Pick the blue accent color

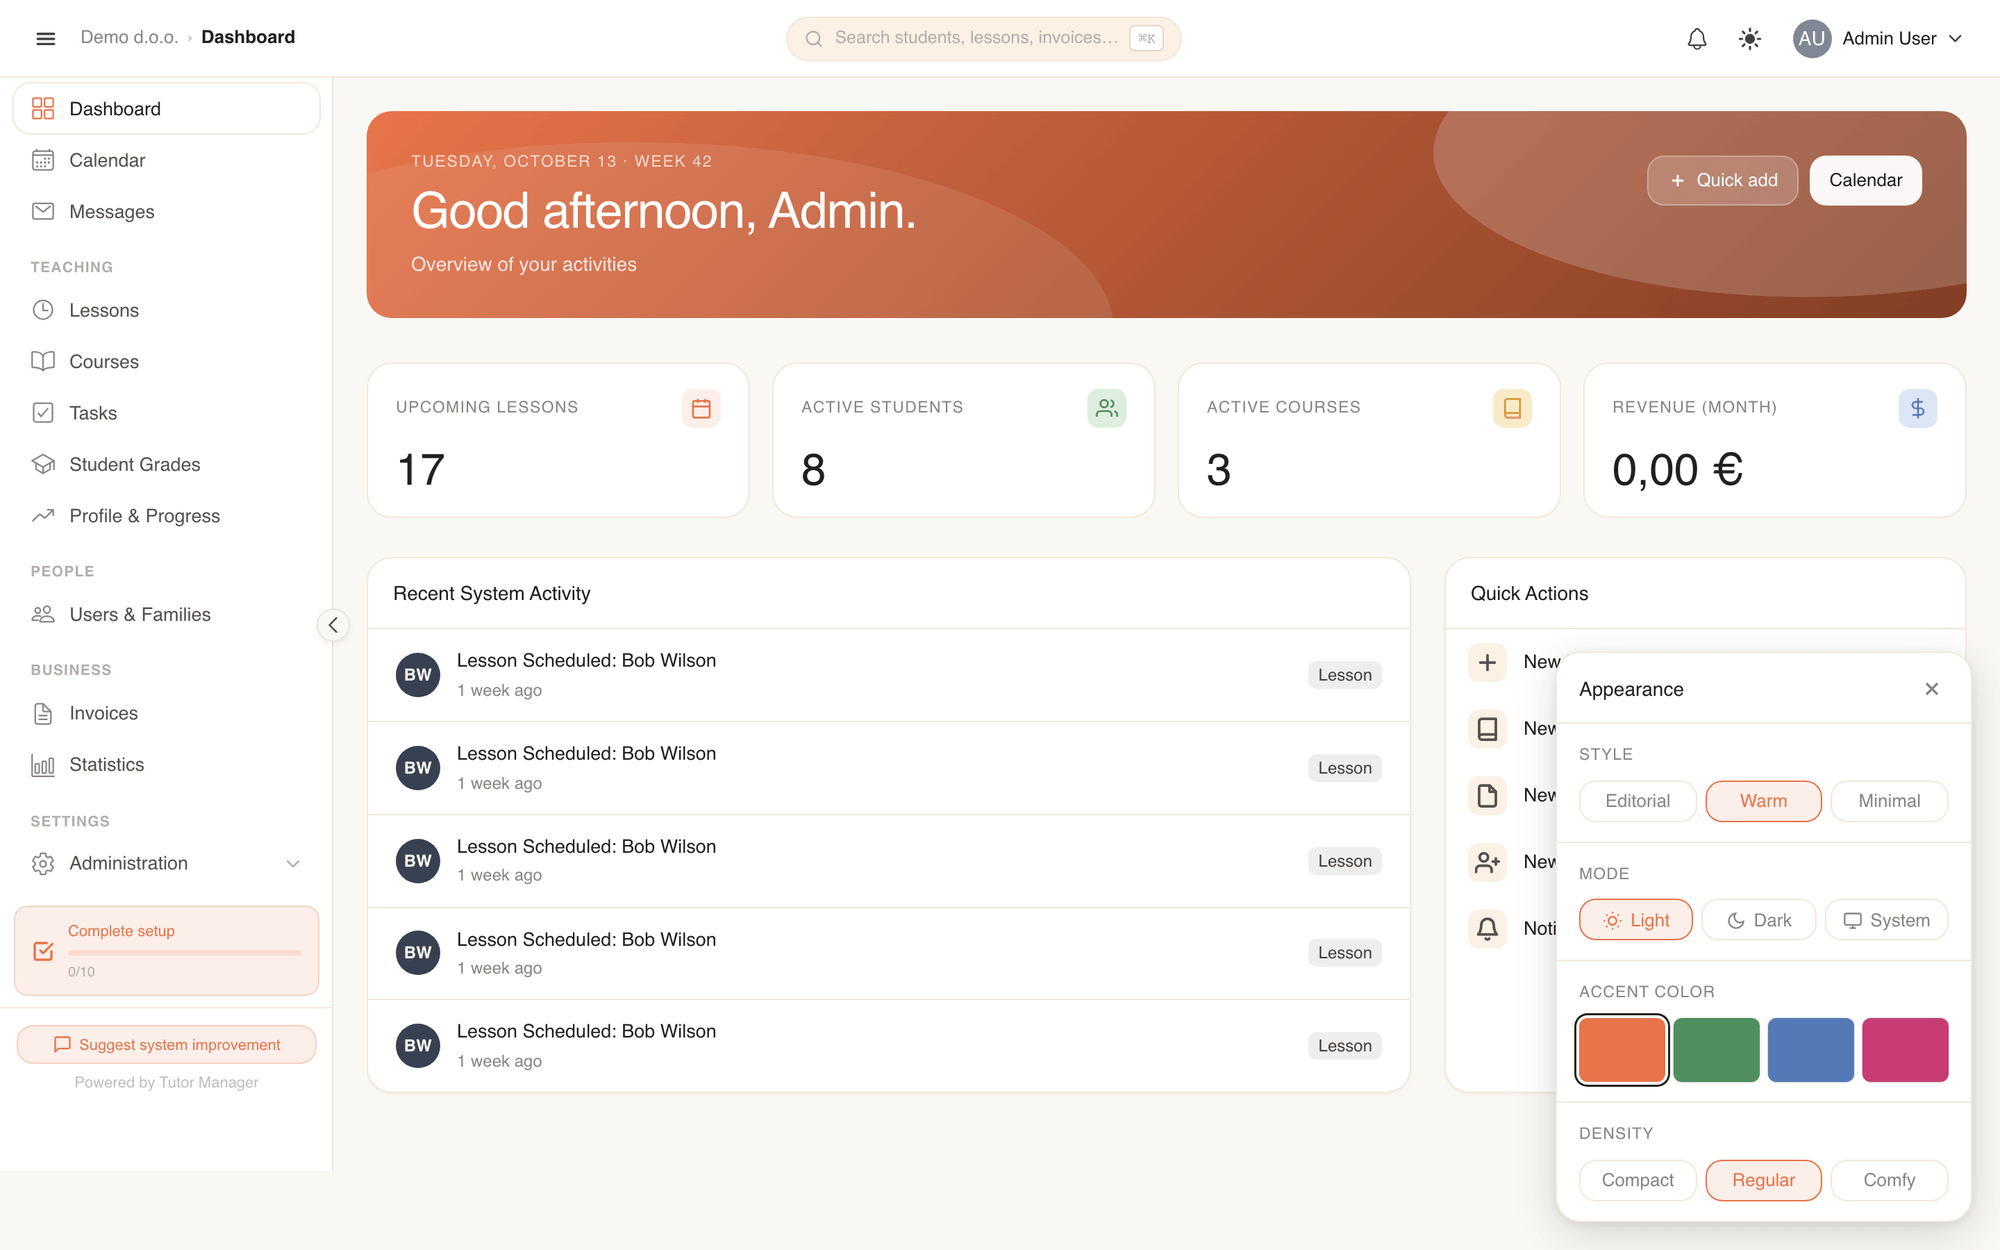pyautogui.click(x=1810, y=1050)
